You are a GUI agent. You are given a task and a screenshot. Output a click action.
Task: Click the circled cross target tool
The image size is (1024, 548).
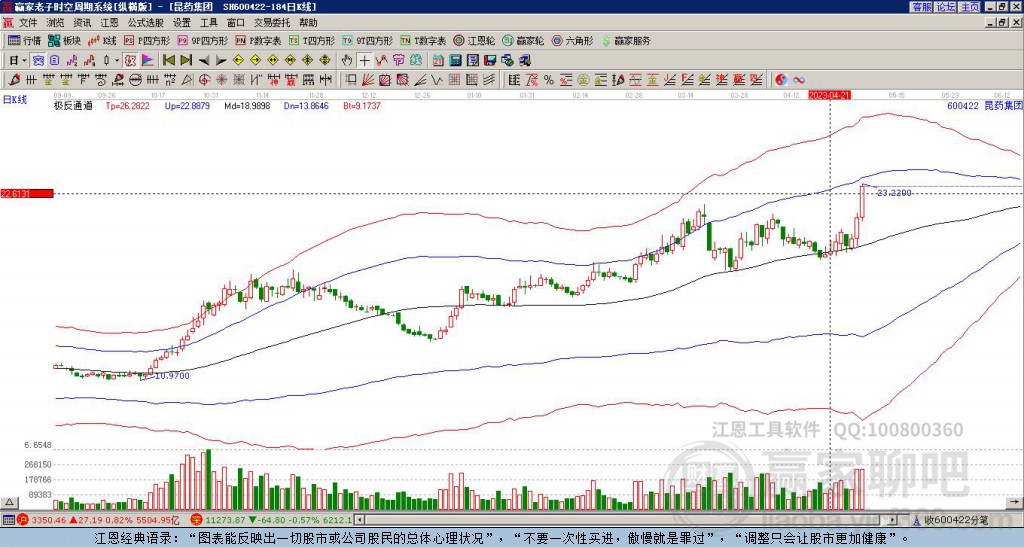pyautogui.click(x=204, y=80)
